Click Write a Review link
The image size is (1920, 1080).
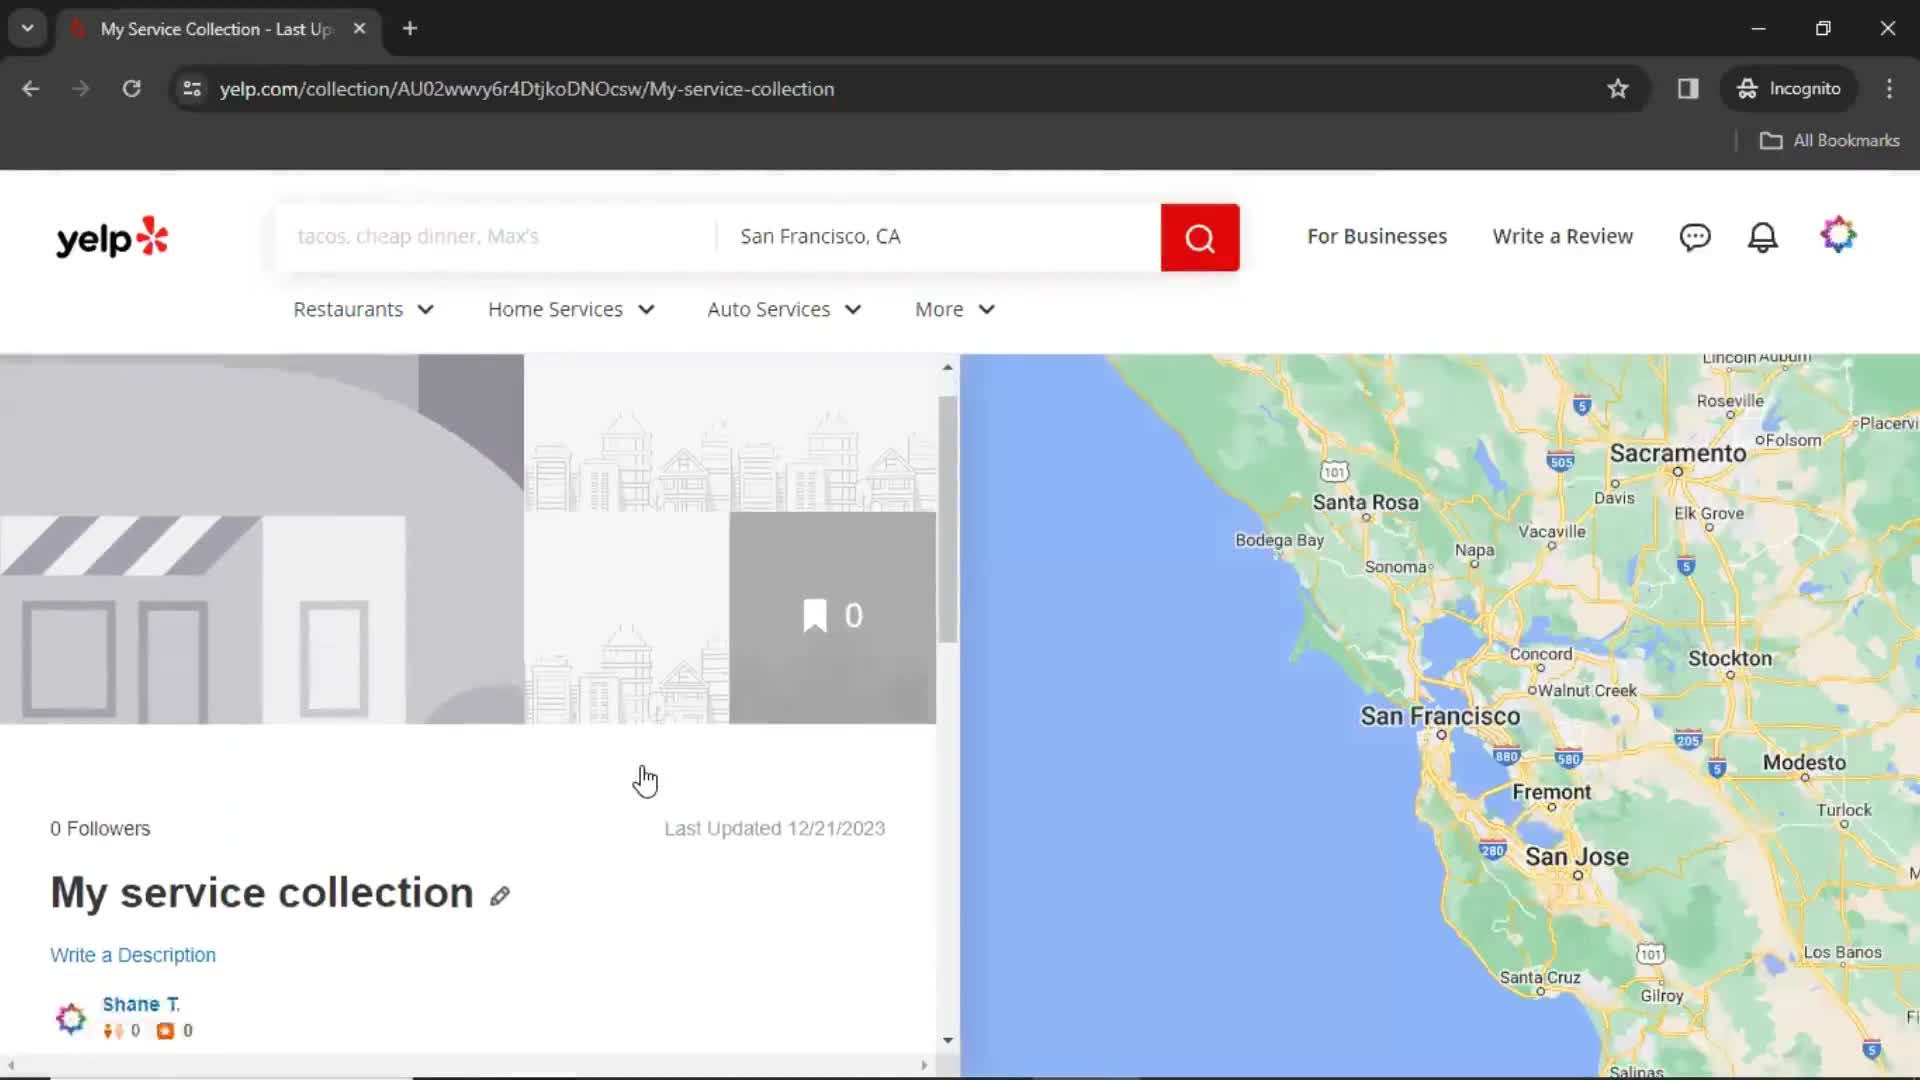tap(1562, 237)
